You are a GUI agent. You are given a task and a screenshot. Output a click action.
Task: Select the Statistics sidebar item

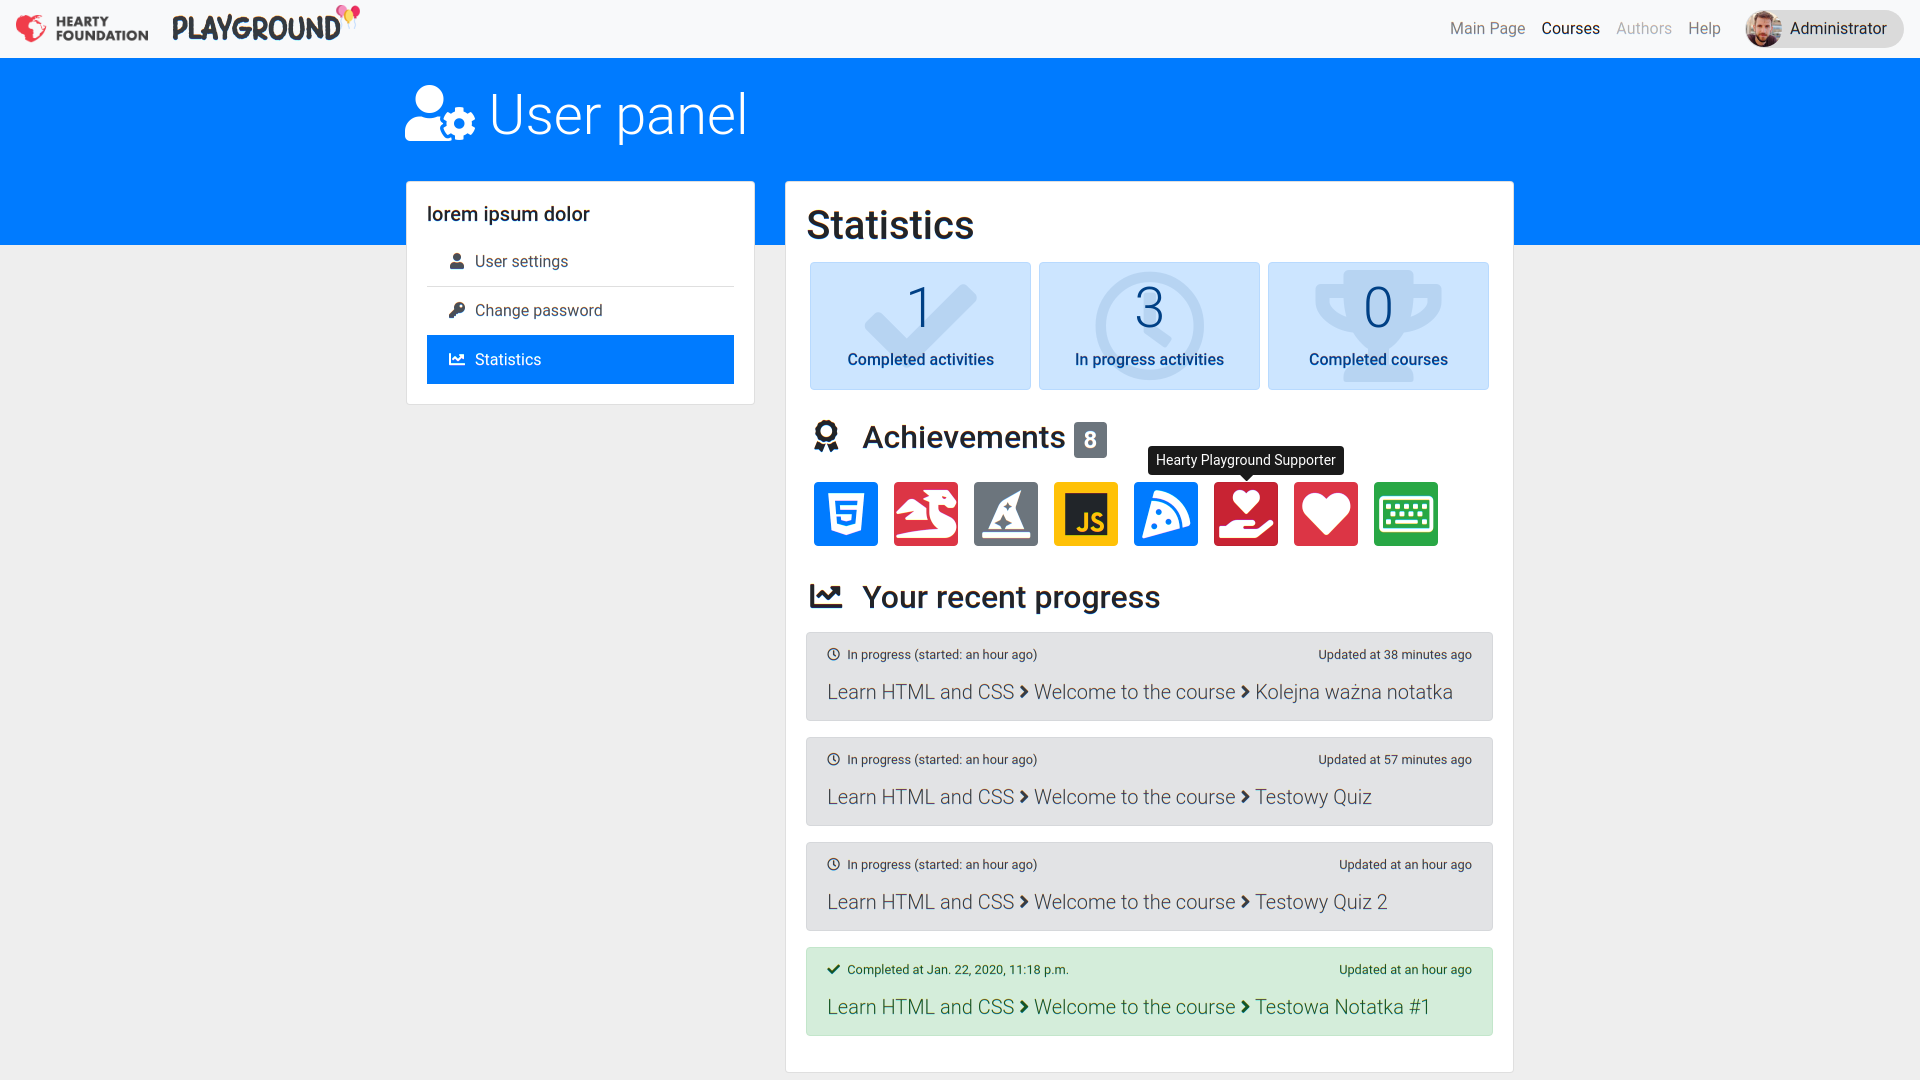tap(580, 360)
